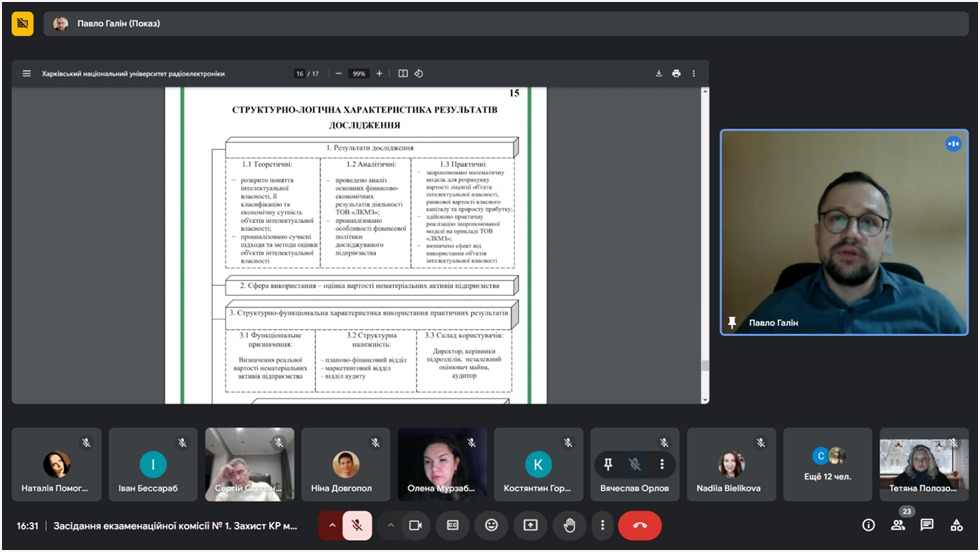Rotate the PDF page counterclockwise
The image size is (980, 552).
pyautogui.click(x=419, y=73)
